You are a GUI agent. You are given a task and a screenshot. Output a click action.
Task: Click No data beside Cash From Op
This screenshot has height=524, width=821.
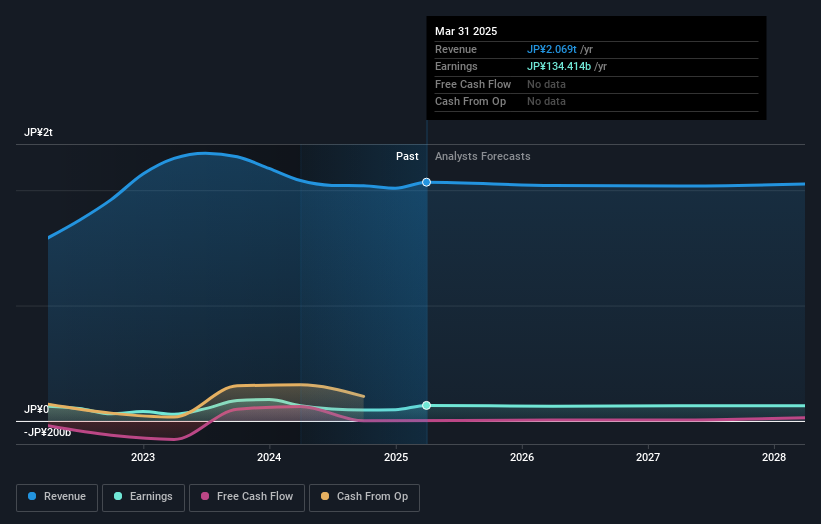click(546, 102)
